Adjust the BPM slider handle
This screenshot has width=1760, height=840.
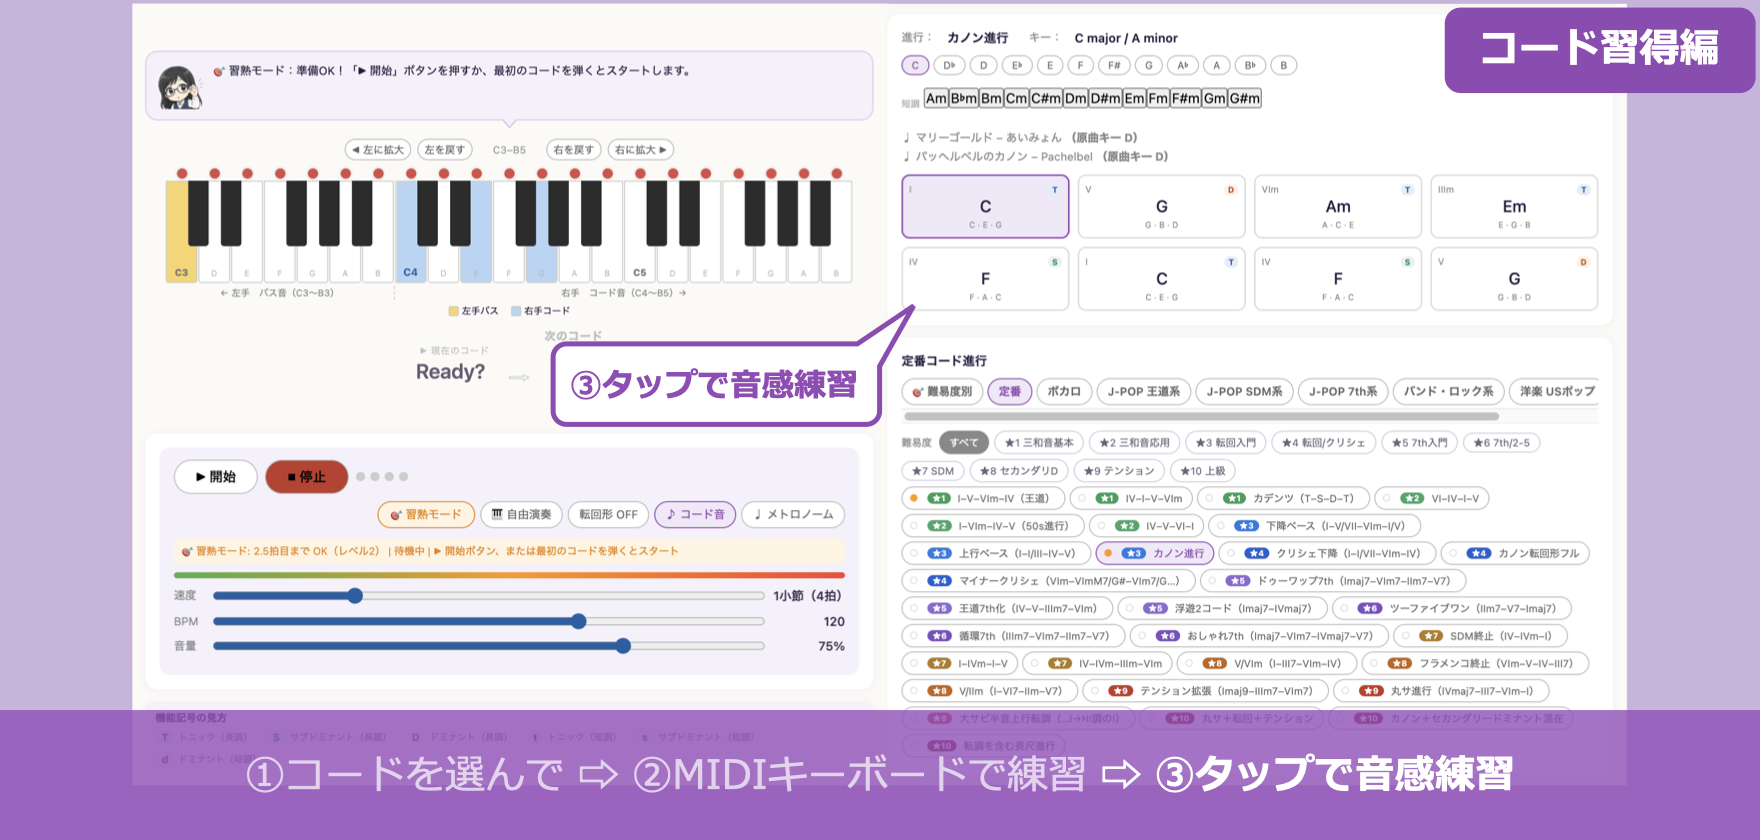578,621
